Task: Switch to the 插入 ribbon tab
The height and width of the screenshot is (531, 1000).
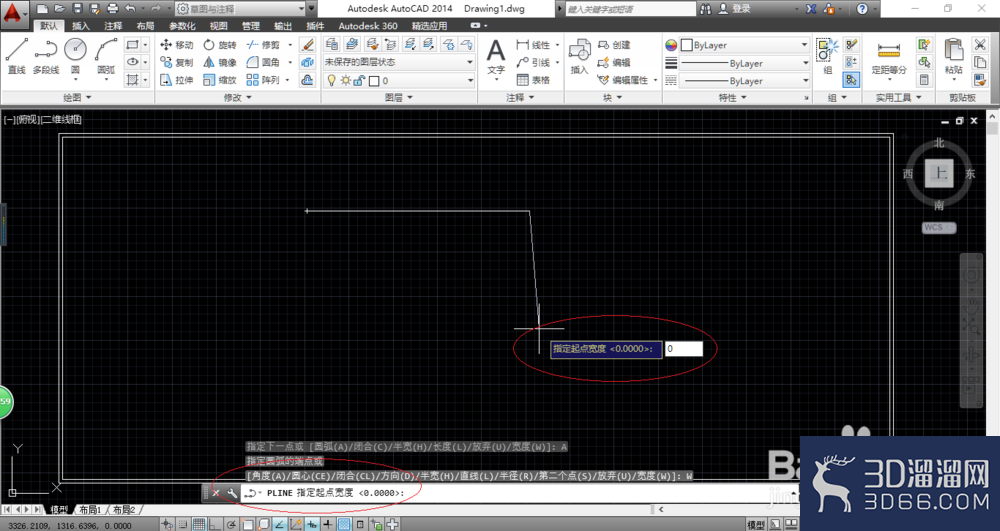Action: click(81, 26)
